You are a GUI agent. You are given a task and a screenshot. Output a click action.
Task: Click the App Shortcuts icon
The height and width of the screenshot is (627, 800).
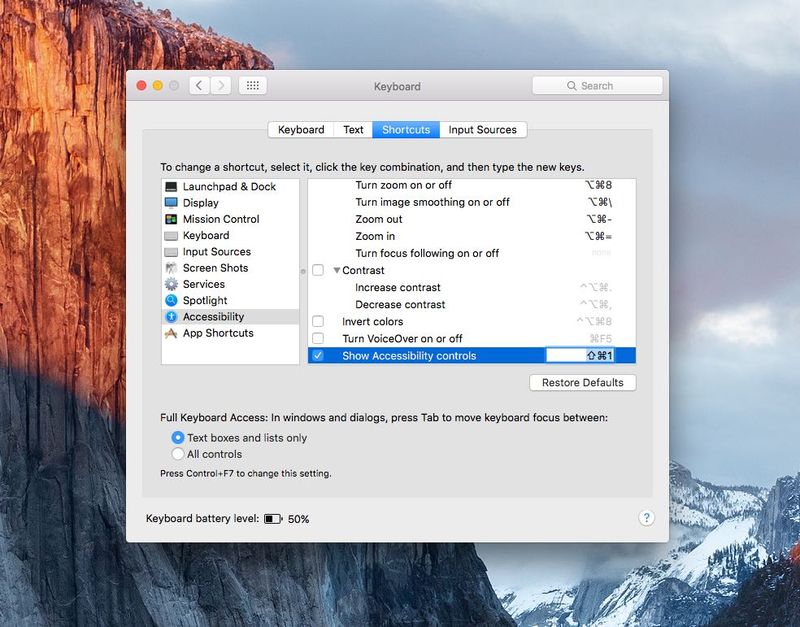point(171,333)
